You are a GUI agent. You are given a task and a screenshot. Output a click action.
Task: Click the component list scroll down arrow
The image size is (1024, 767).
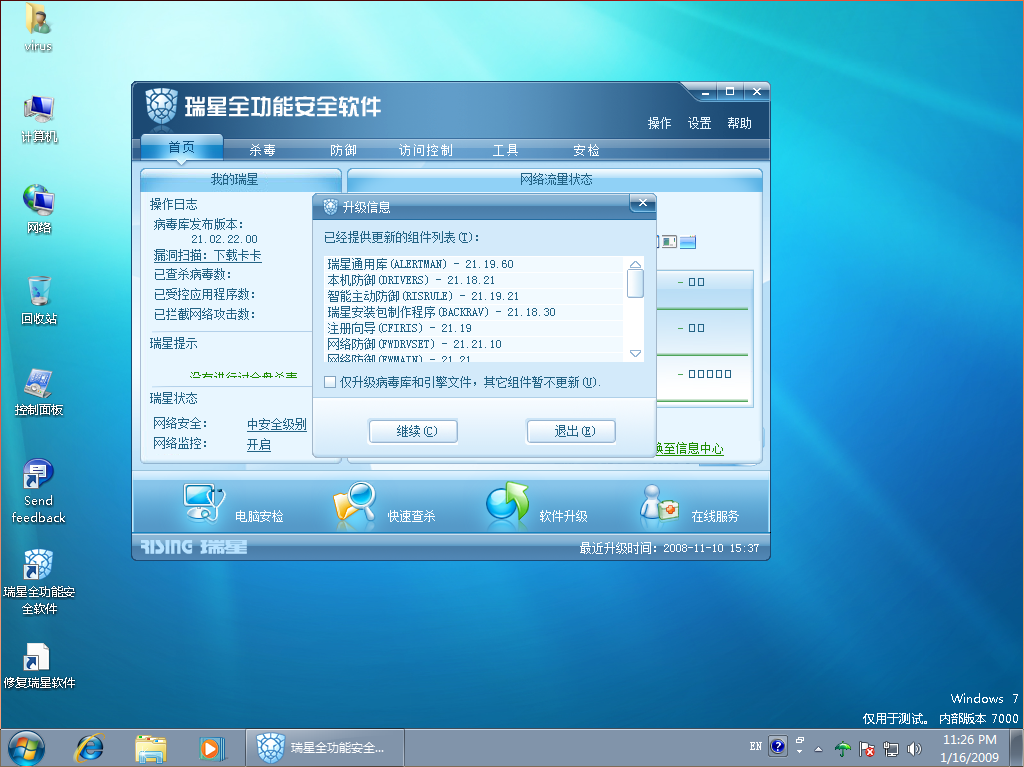635,353
